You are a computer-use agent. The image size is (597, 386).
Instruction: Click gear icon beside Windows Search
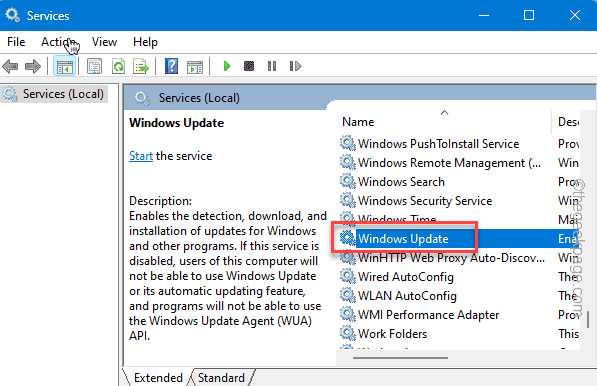click(x=347, y=182)
